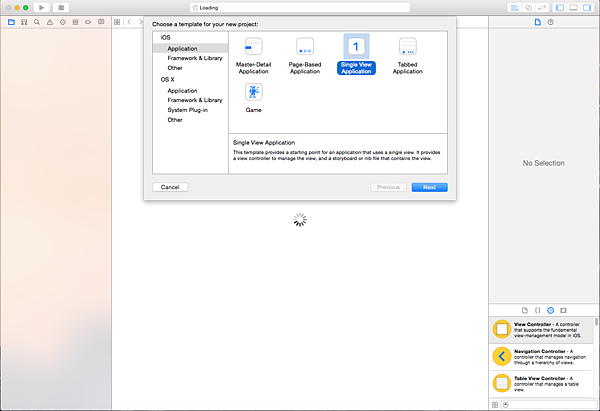Click the library filter search field
The image size is (600, 411).
(549, 404)
